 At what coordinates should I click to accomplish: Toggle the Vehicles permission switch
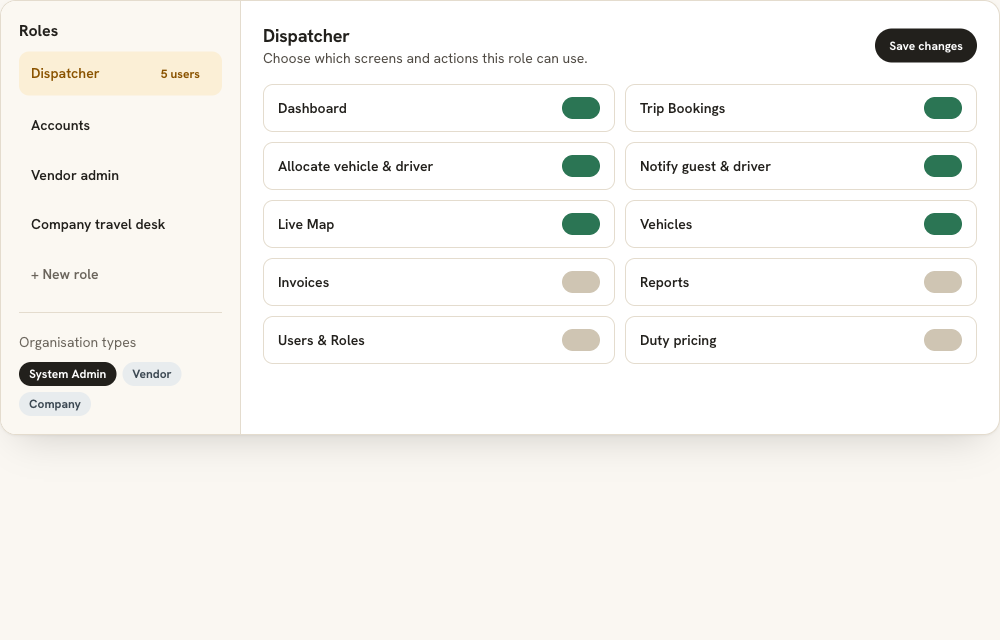943,224
